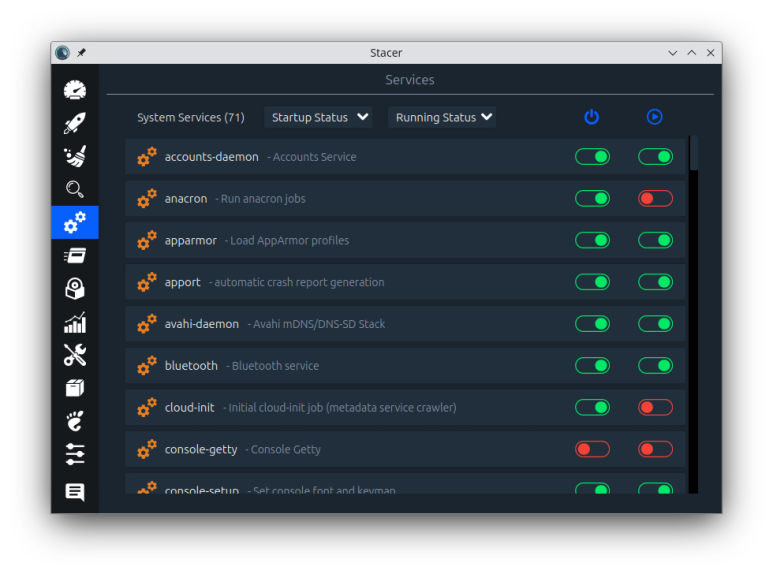Open the Feedback chat bubble page
This screenshot has width=773, height=574.
pos(75,492)
